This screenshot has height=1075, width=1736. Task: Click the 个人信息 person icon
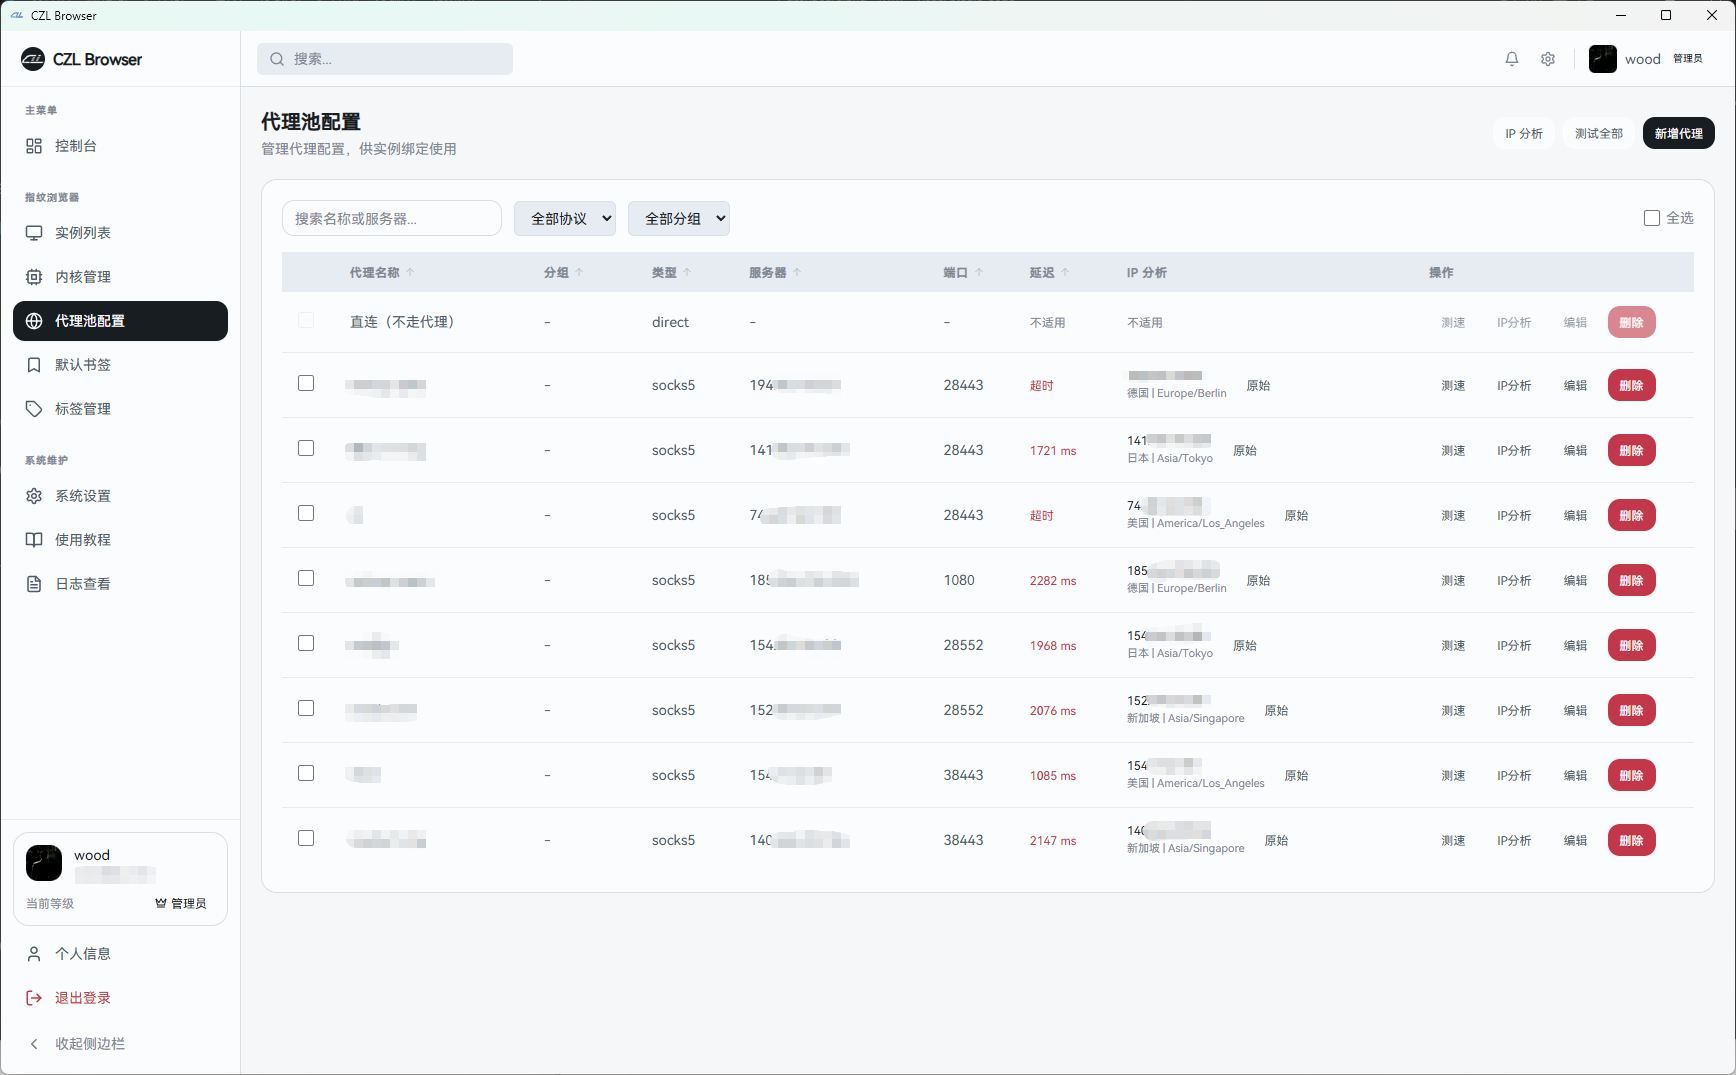34,954
